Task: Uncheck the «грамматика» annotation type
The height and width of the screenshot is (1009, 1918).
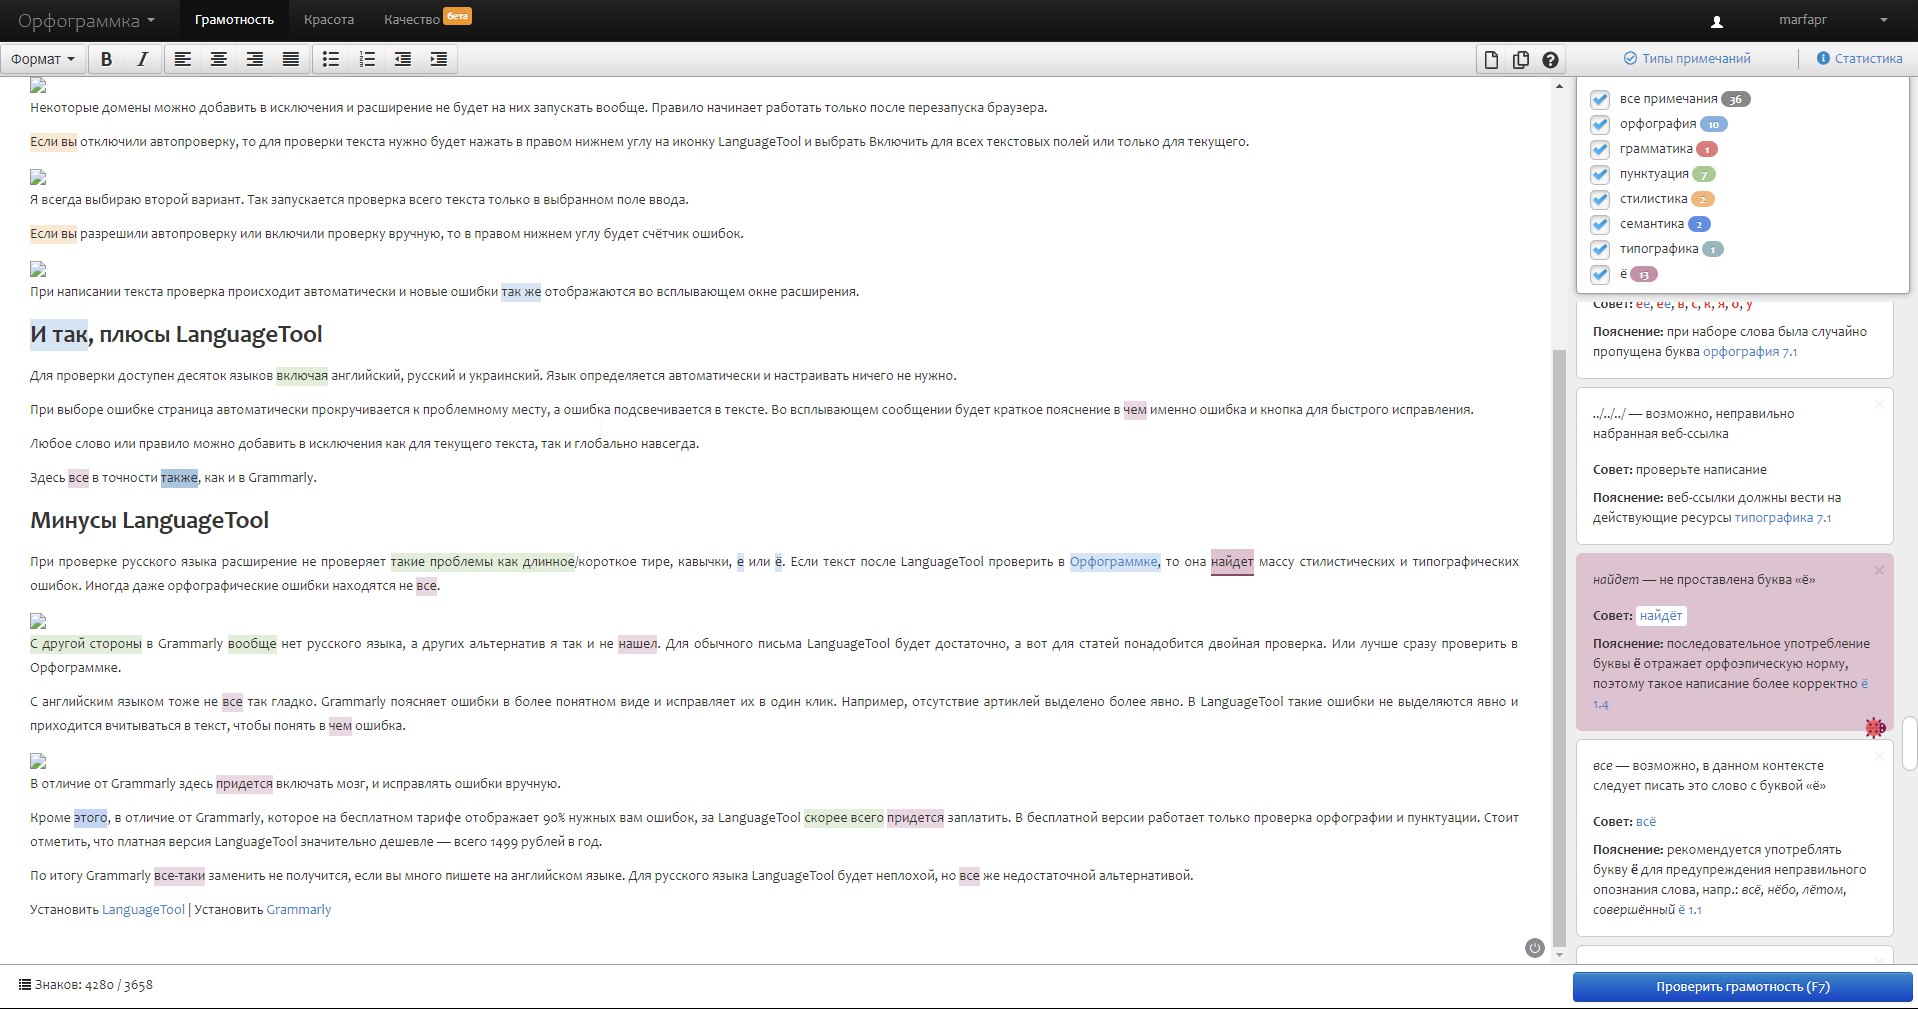Action: pos(1600,149)
